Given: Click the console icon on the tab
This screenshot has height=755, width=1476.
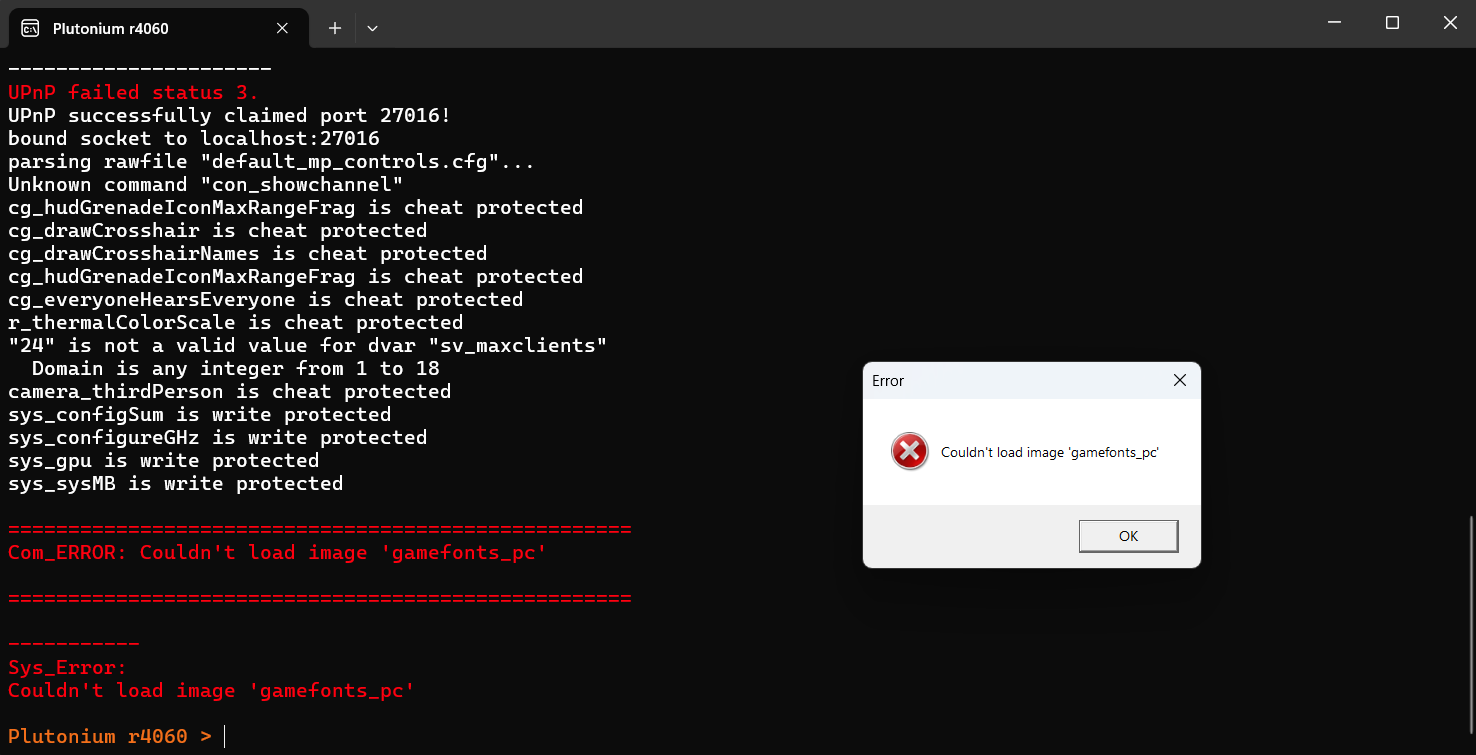Looking at the screenshot, I should (30, 28).
